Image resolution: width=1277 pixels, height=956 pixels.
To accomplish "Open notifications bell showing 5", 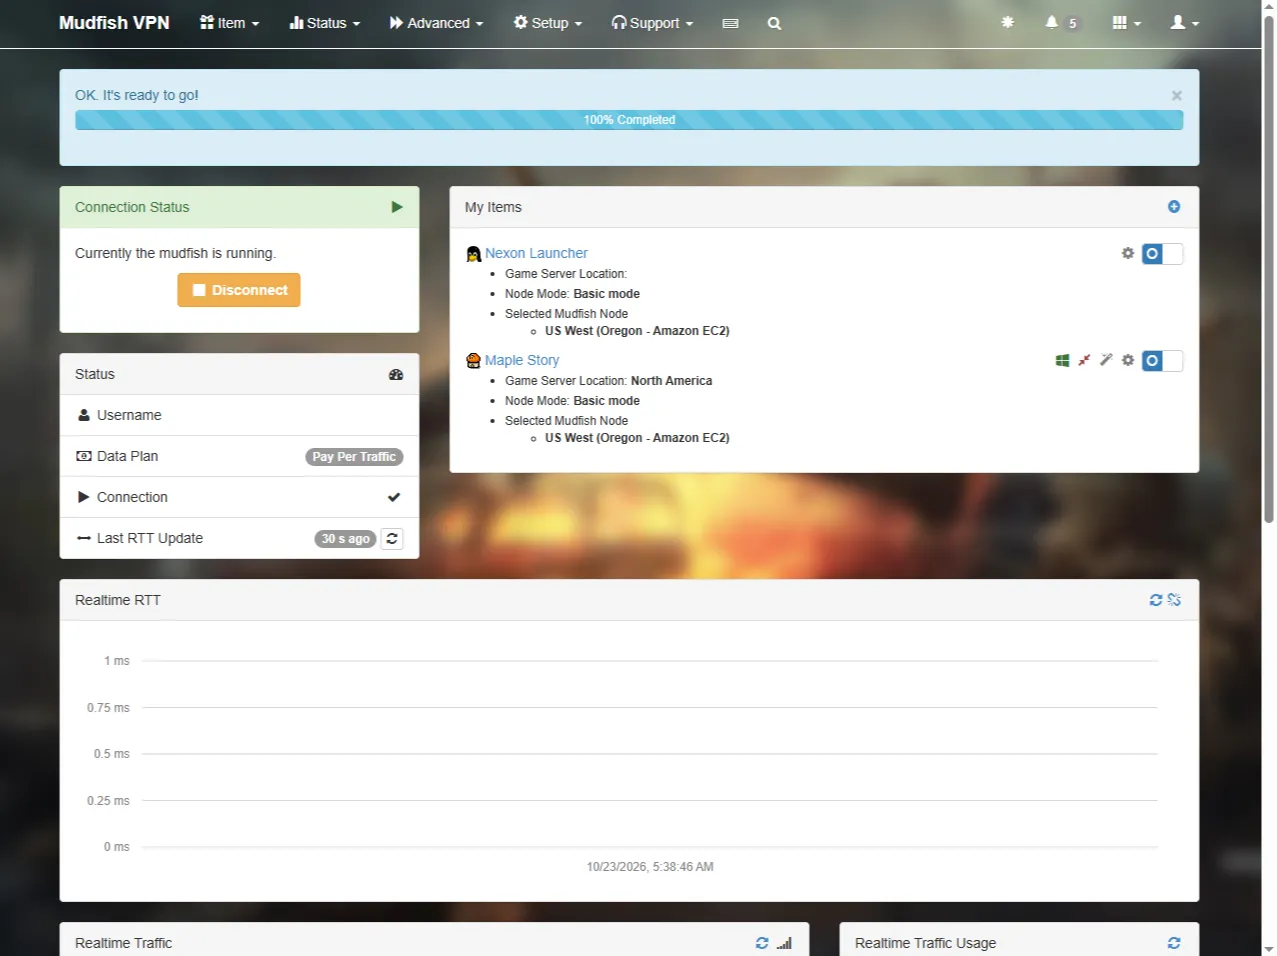I will click(x=1061, y=22).
